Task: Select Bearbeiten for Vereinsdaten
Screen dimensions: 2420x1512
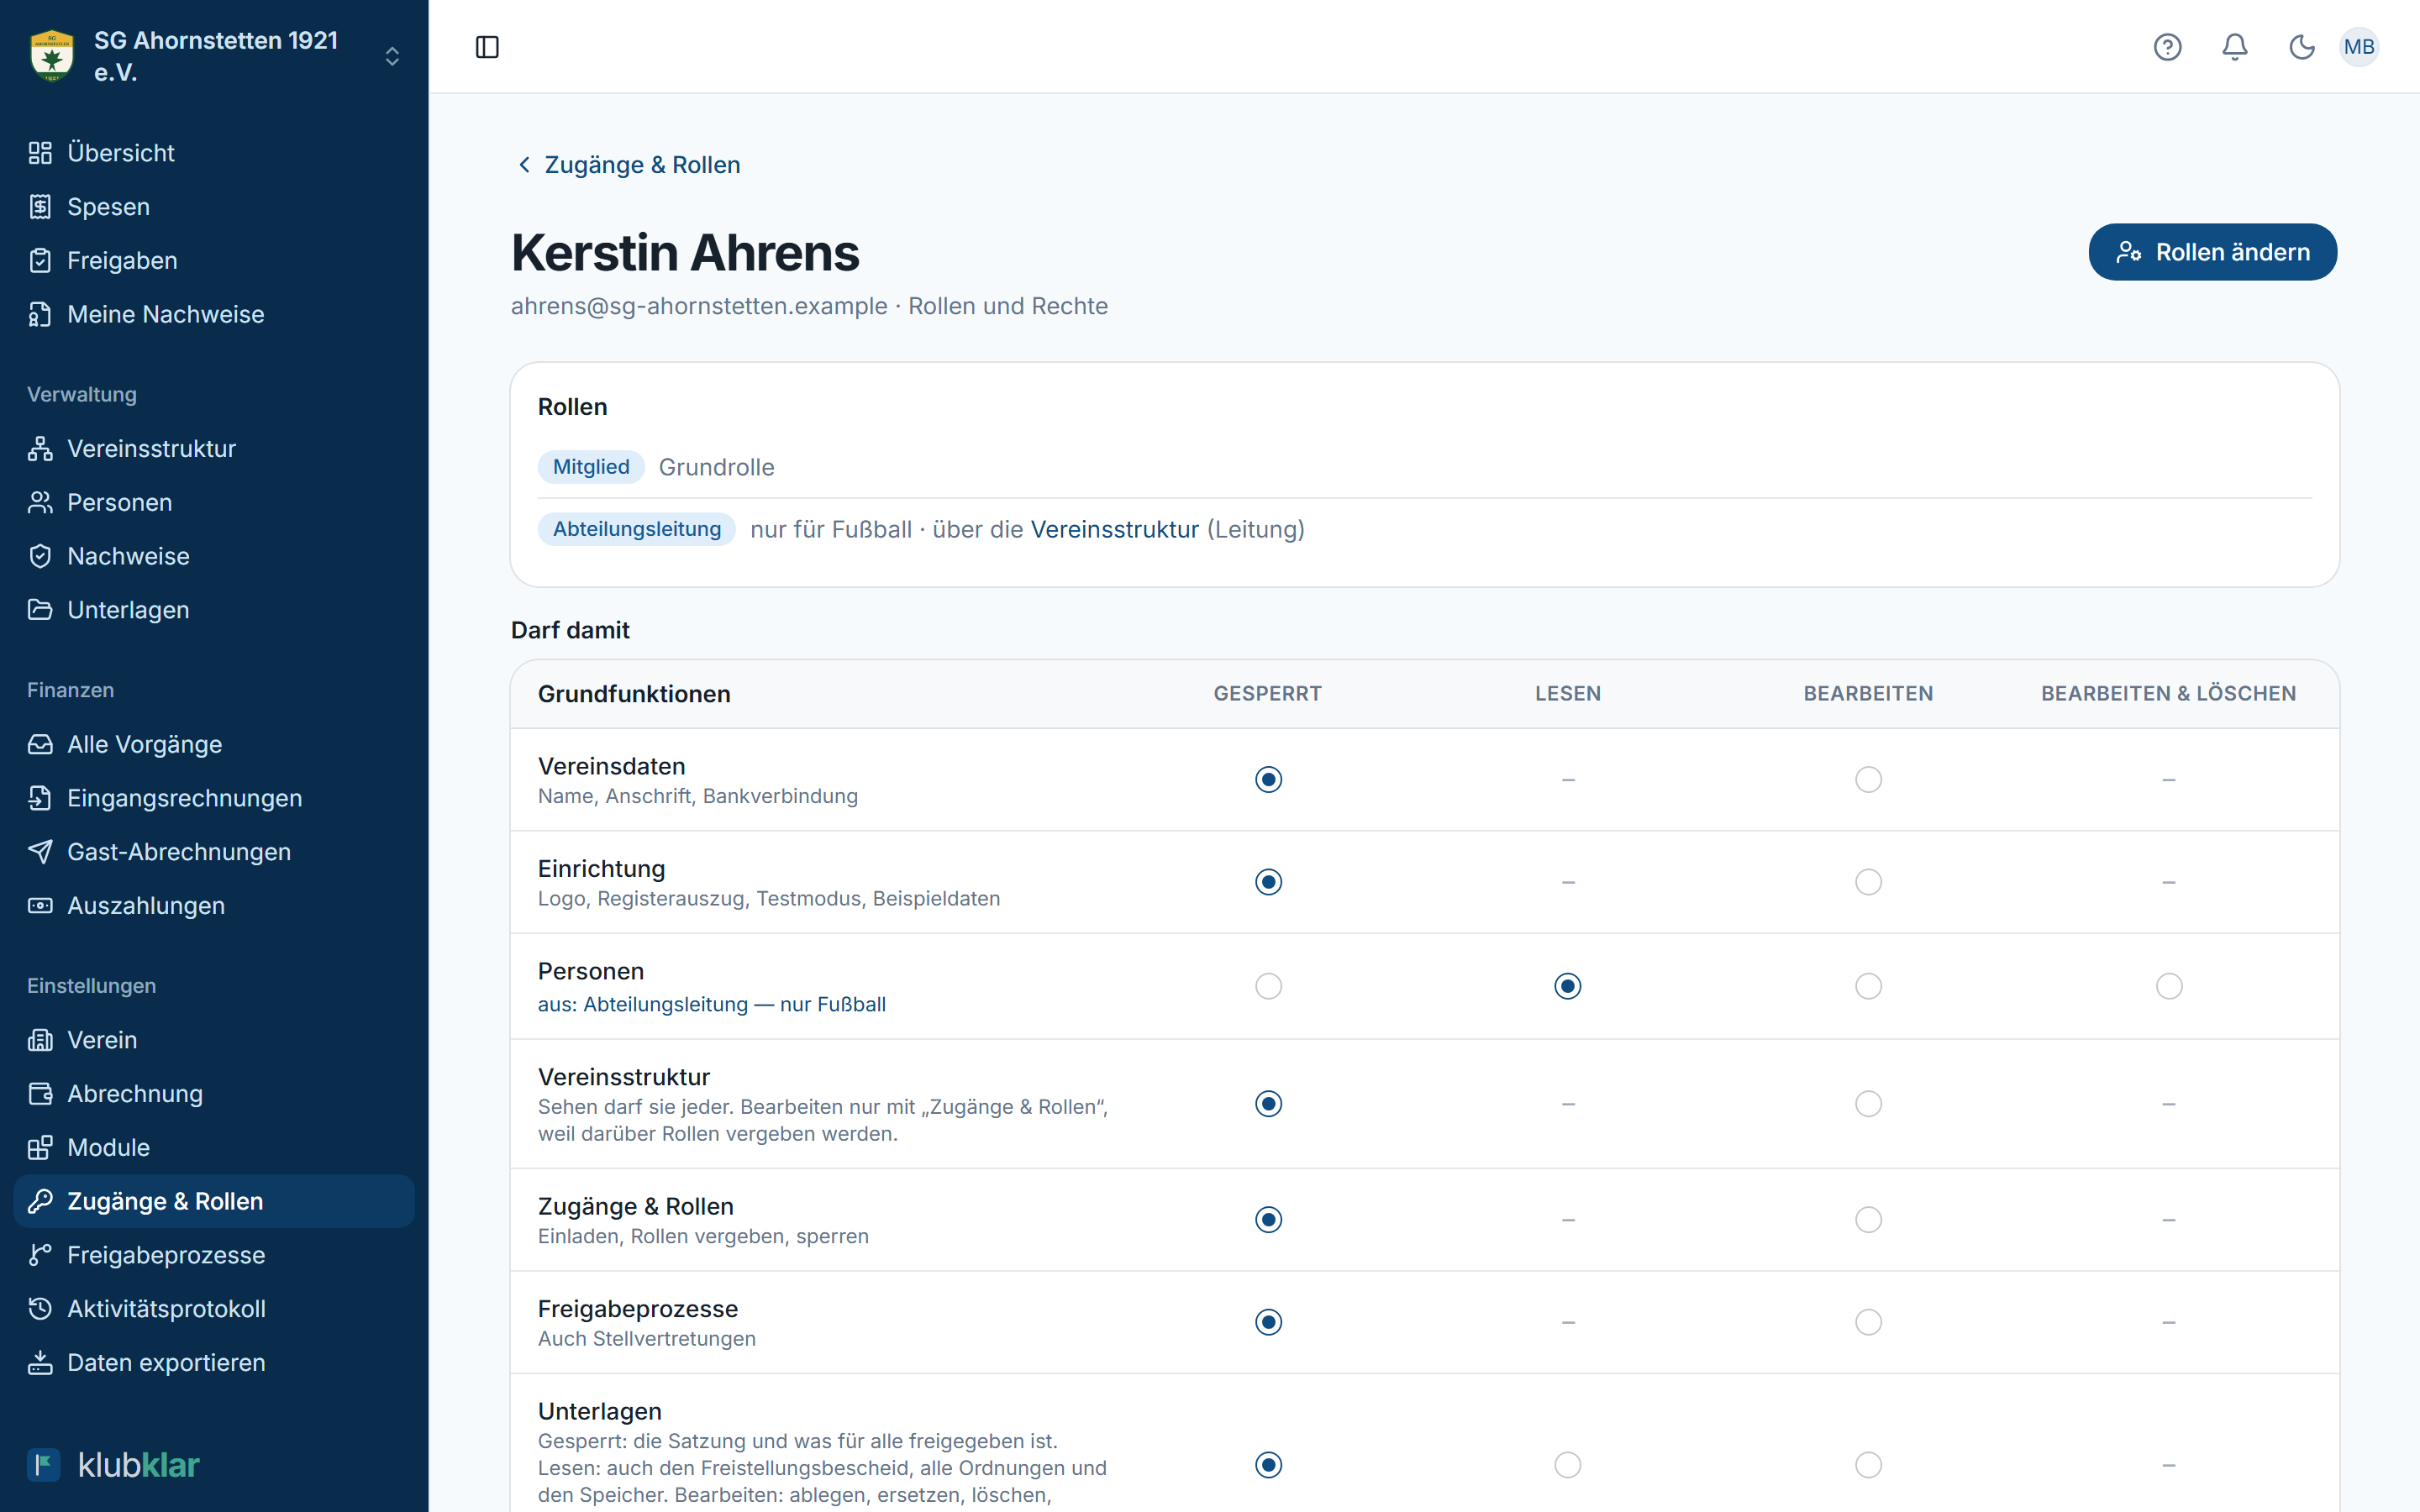Action: pyautogui.click(x=1868, y=779)
